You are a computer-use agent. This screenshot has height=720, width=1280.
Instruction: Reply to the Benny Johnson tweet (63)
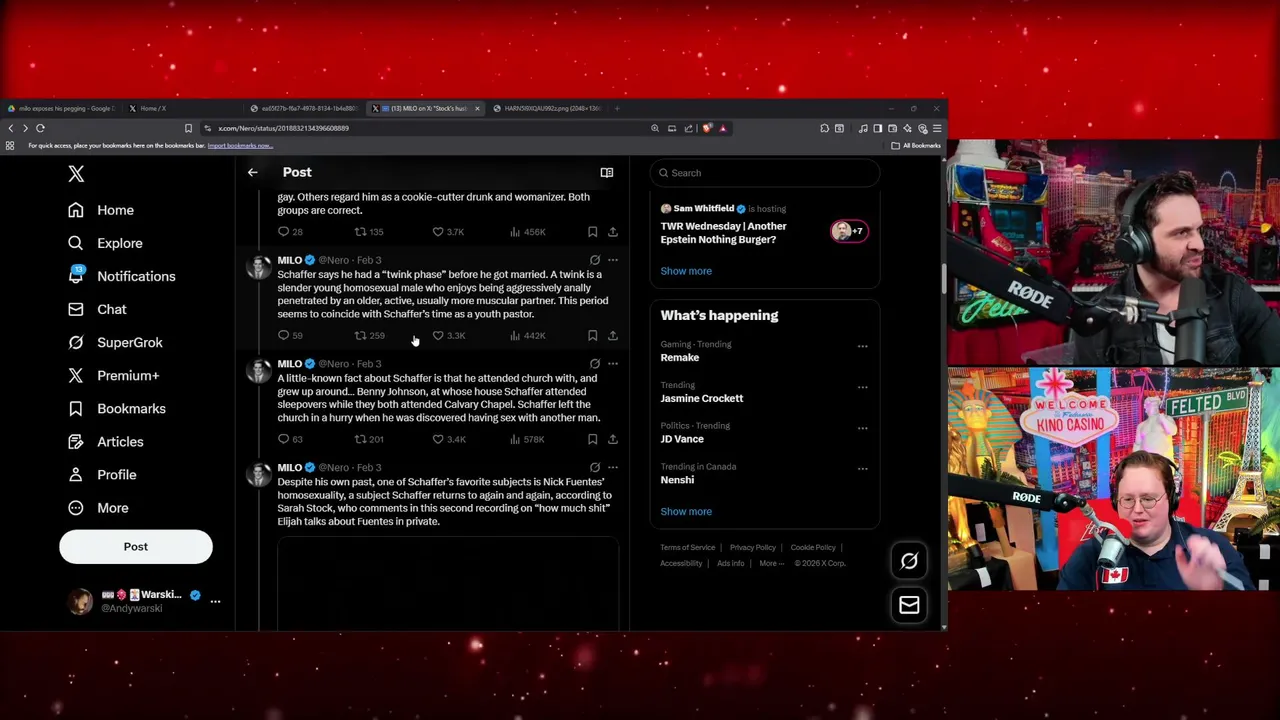[x=289, y=439]
